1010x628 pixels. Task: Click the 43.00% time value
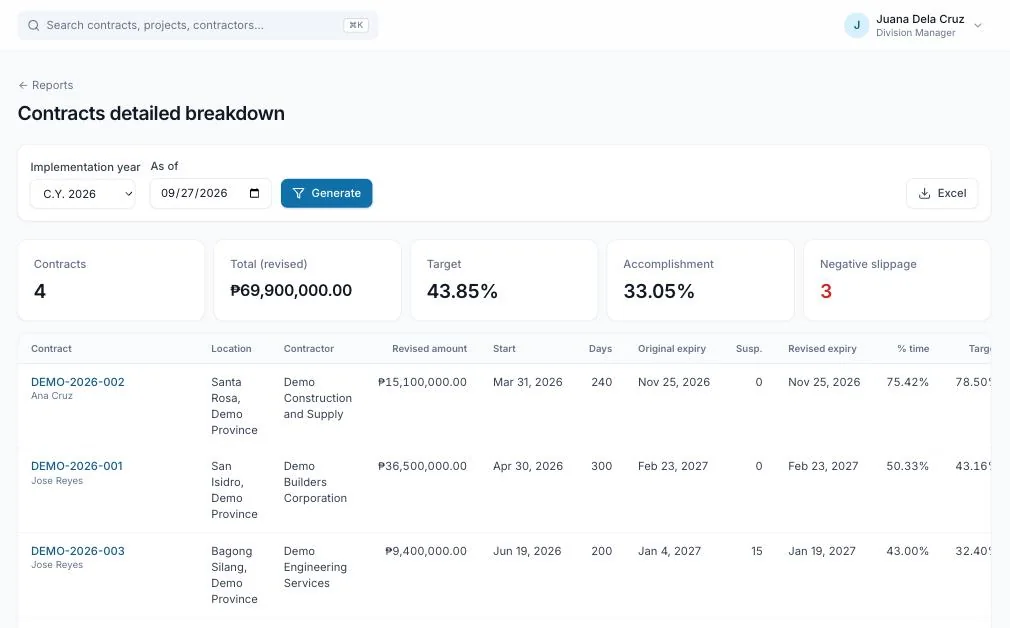coord(908,551)
